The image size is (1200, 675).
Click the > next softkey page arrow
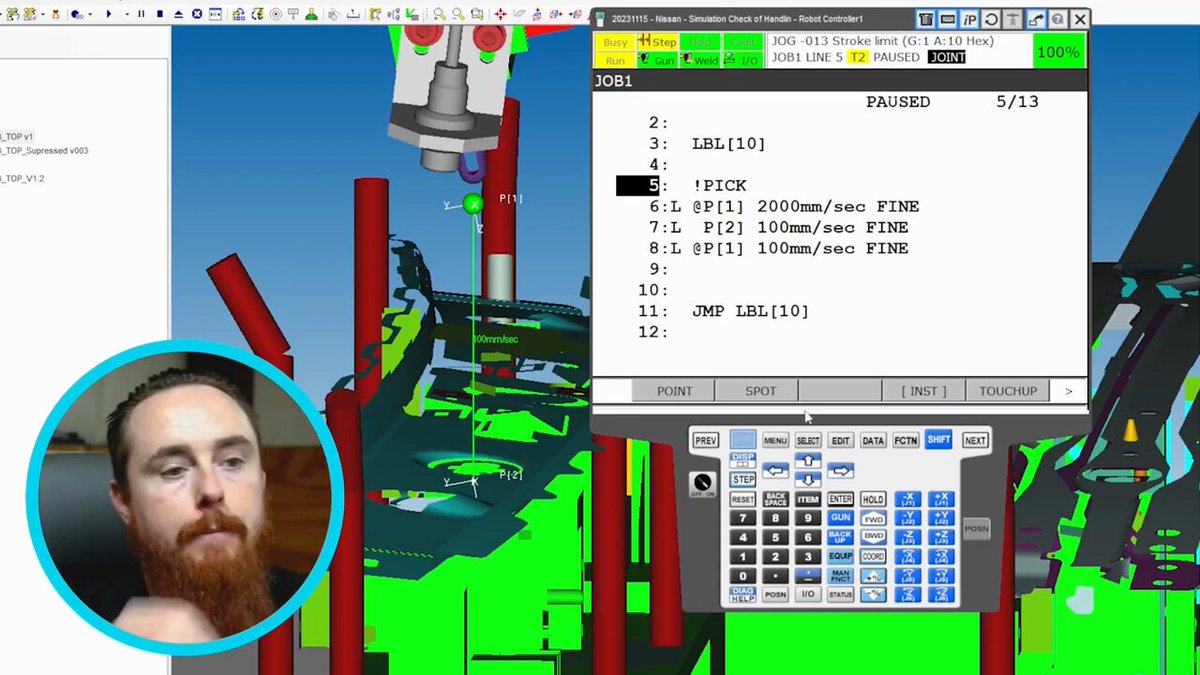[1068, 391]
